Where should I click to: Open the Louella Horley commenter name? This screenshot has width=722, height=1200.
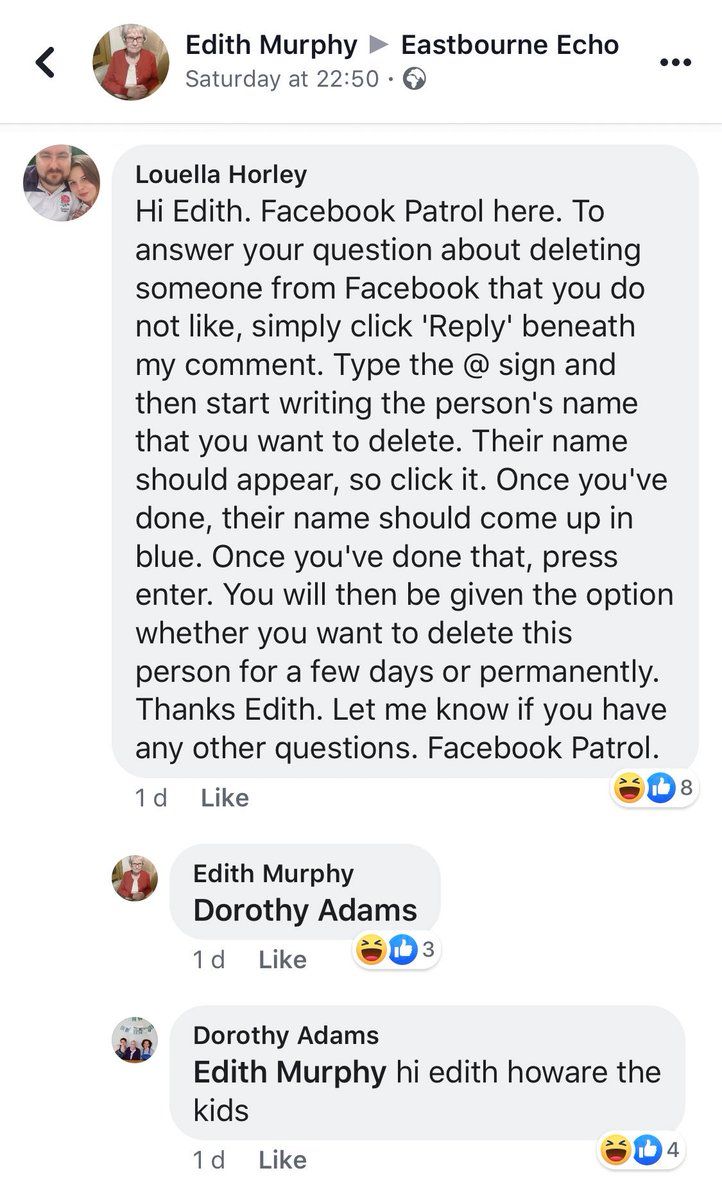coord(221,174)
